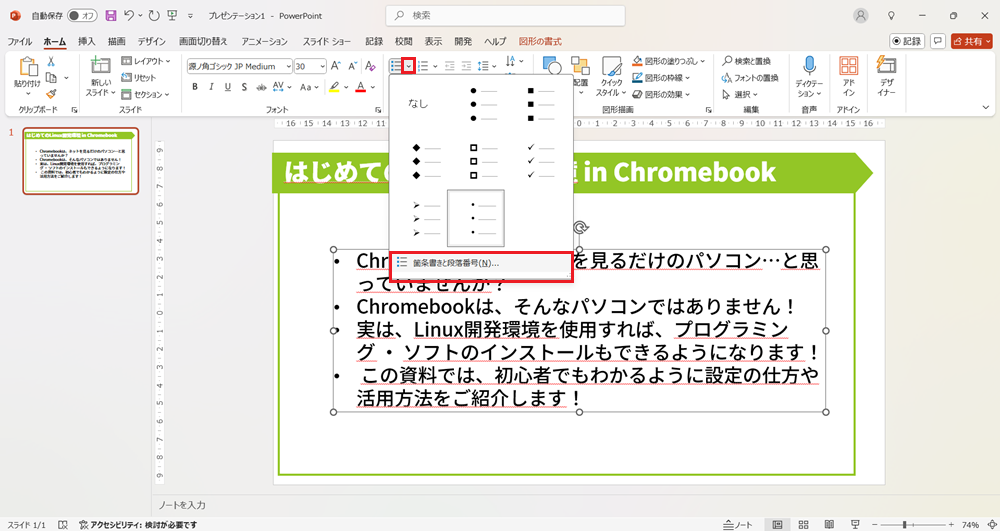Open the font name combo box

pos(240,66)
